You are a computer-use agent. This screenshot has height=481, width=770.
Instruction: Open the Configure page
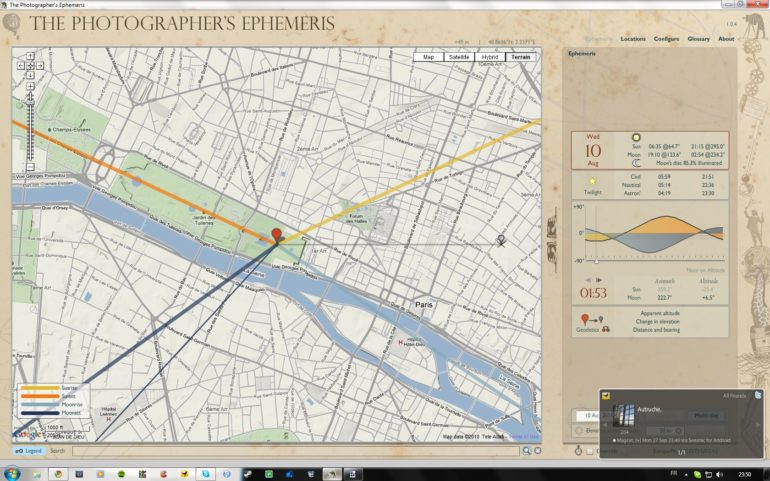click(666, 39)
